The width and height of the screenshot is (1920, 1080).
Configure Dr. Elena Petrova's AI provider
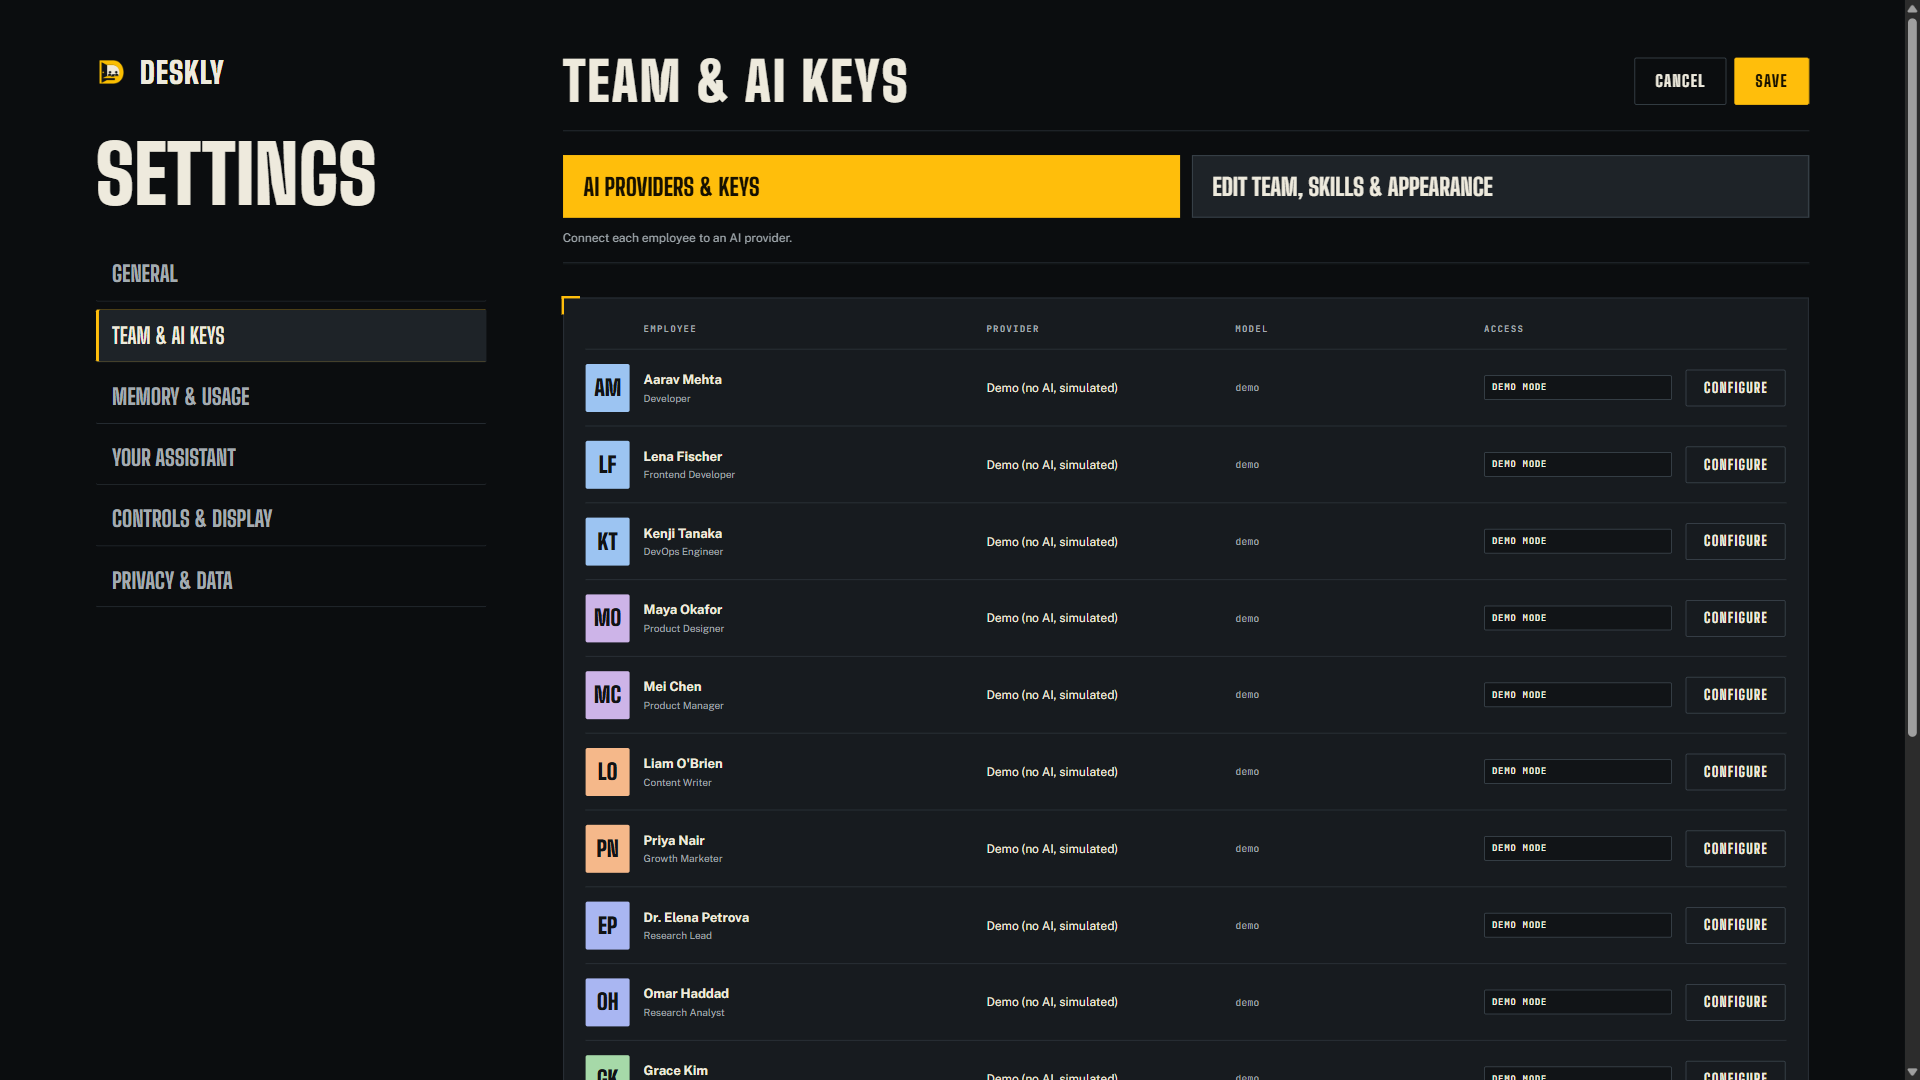click(x=1735, y=925)
